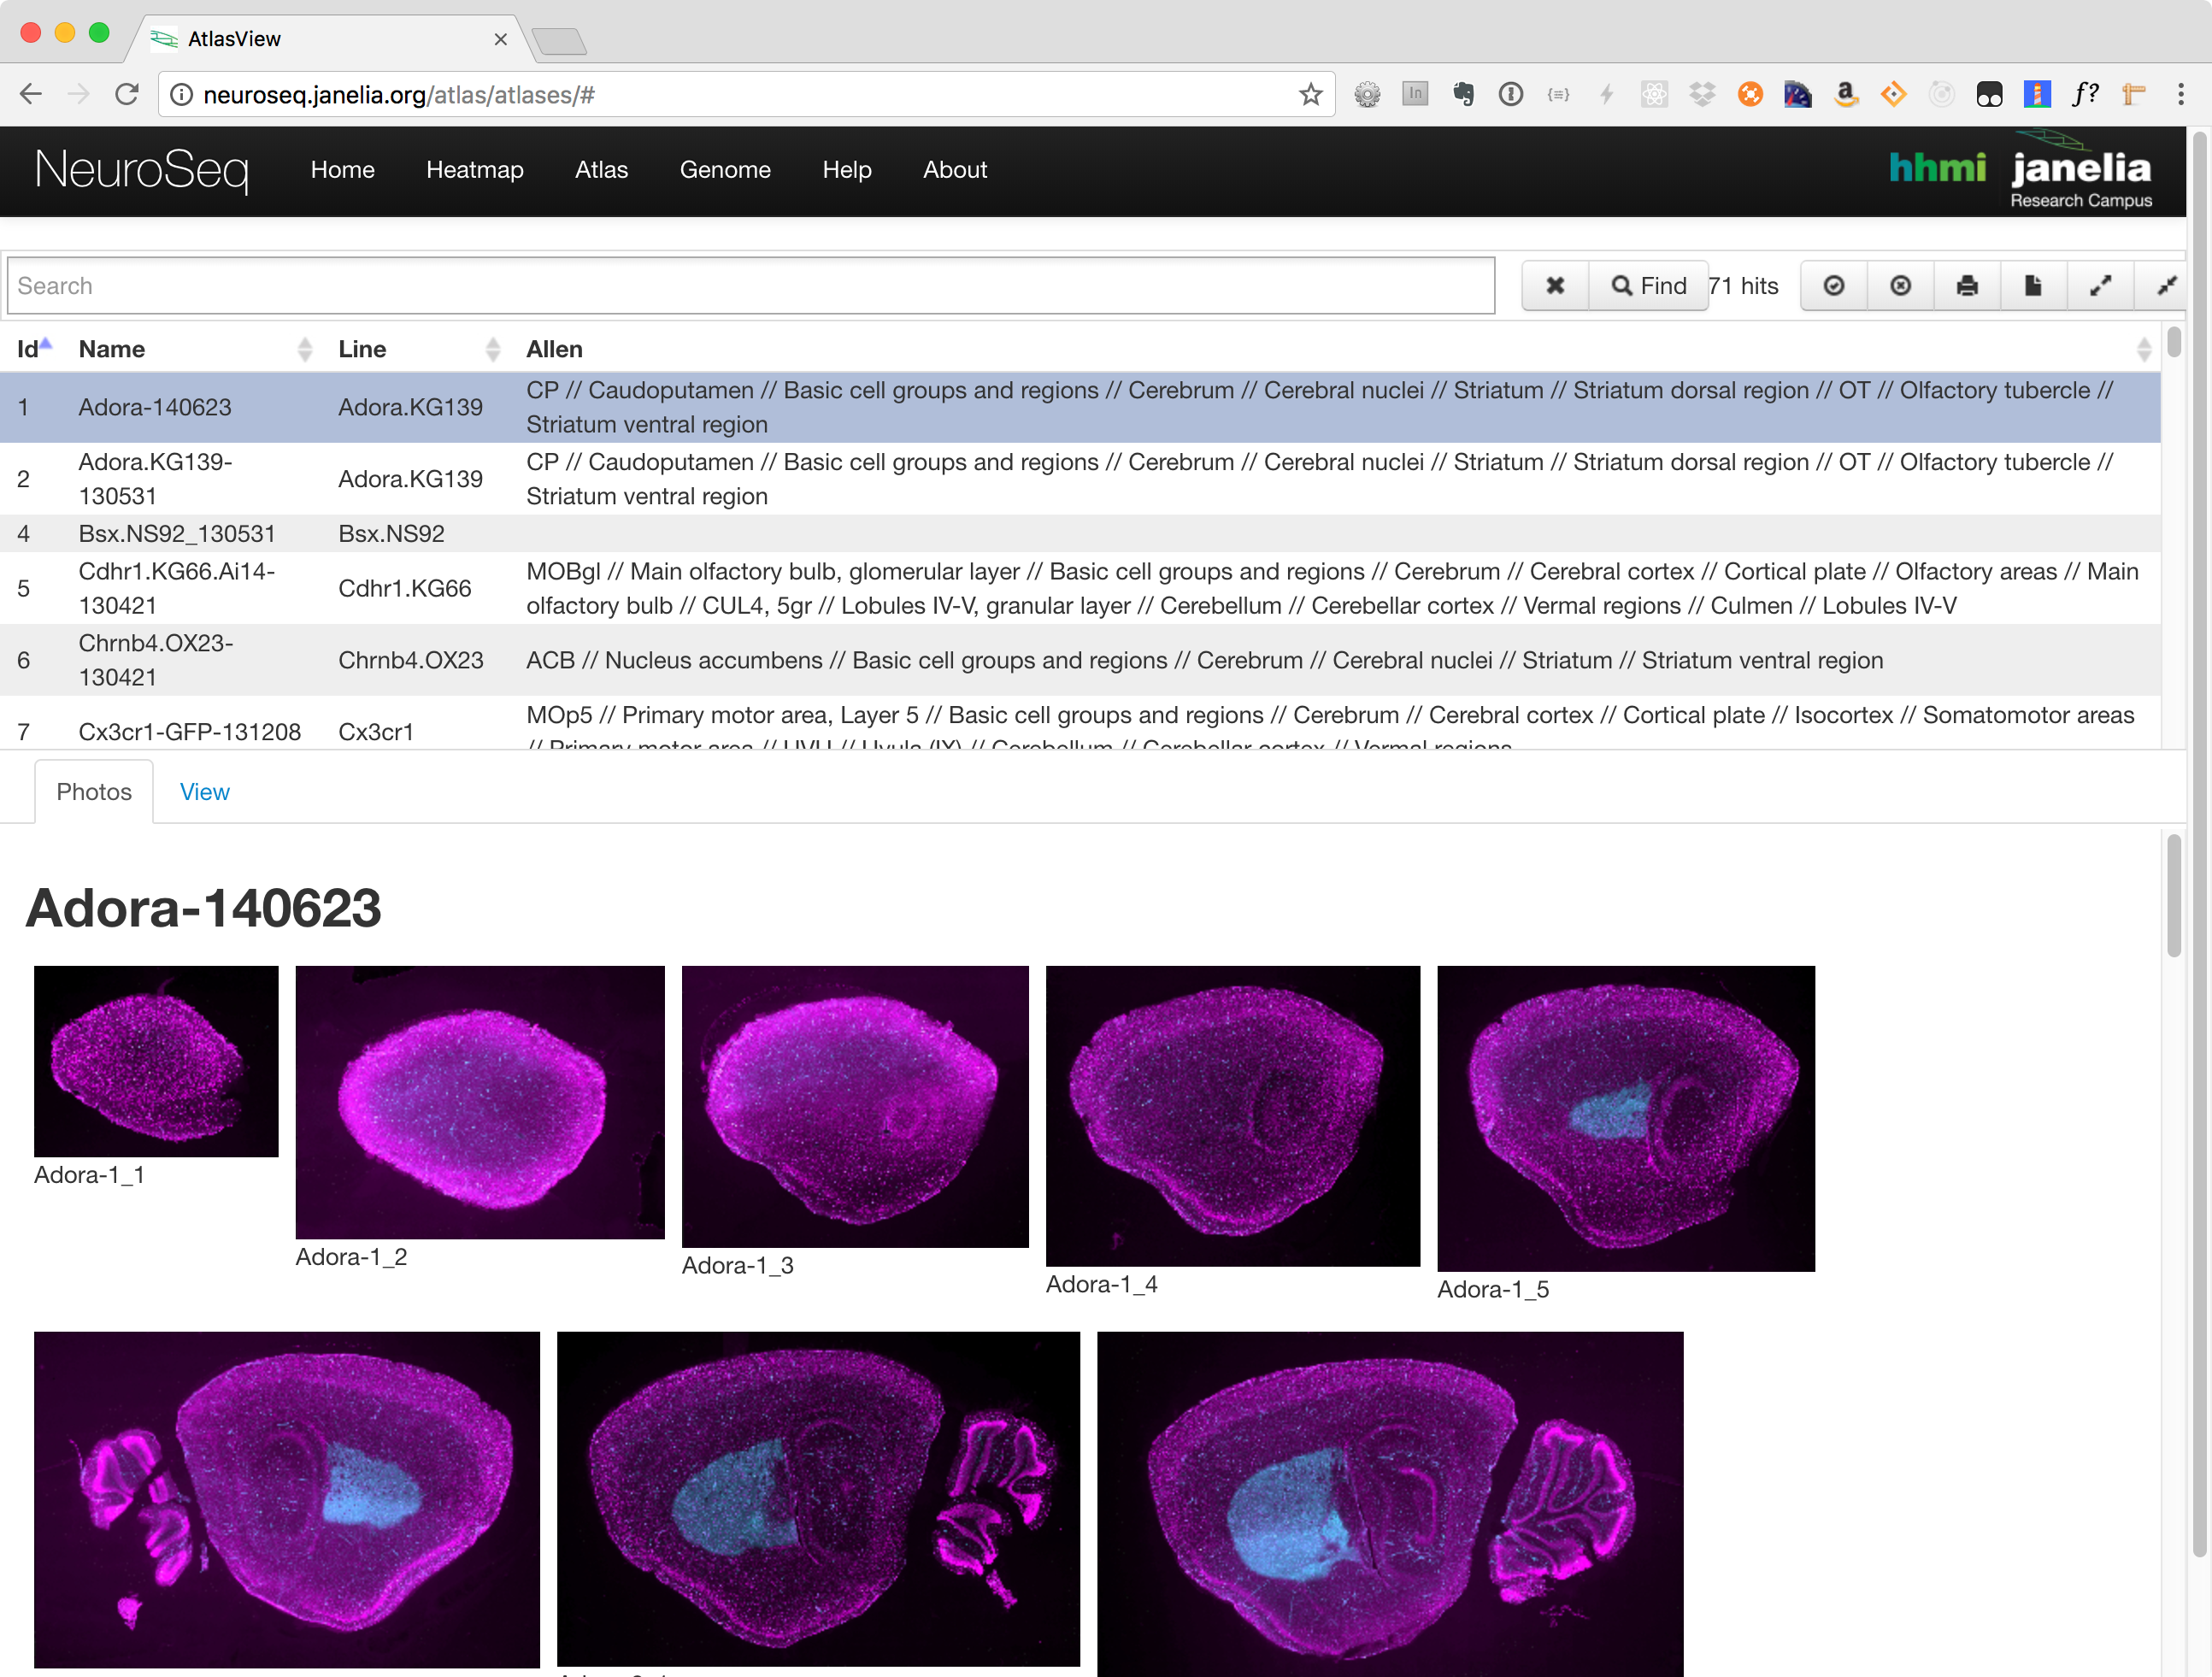Close the AtlasView browser tab
The image size is (2212, 1677).
click(x=501, y=39)
